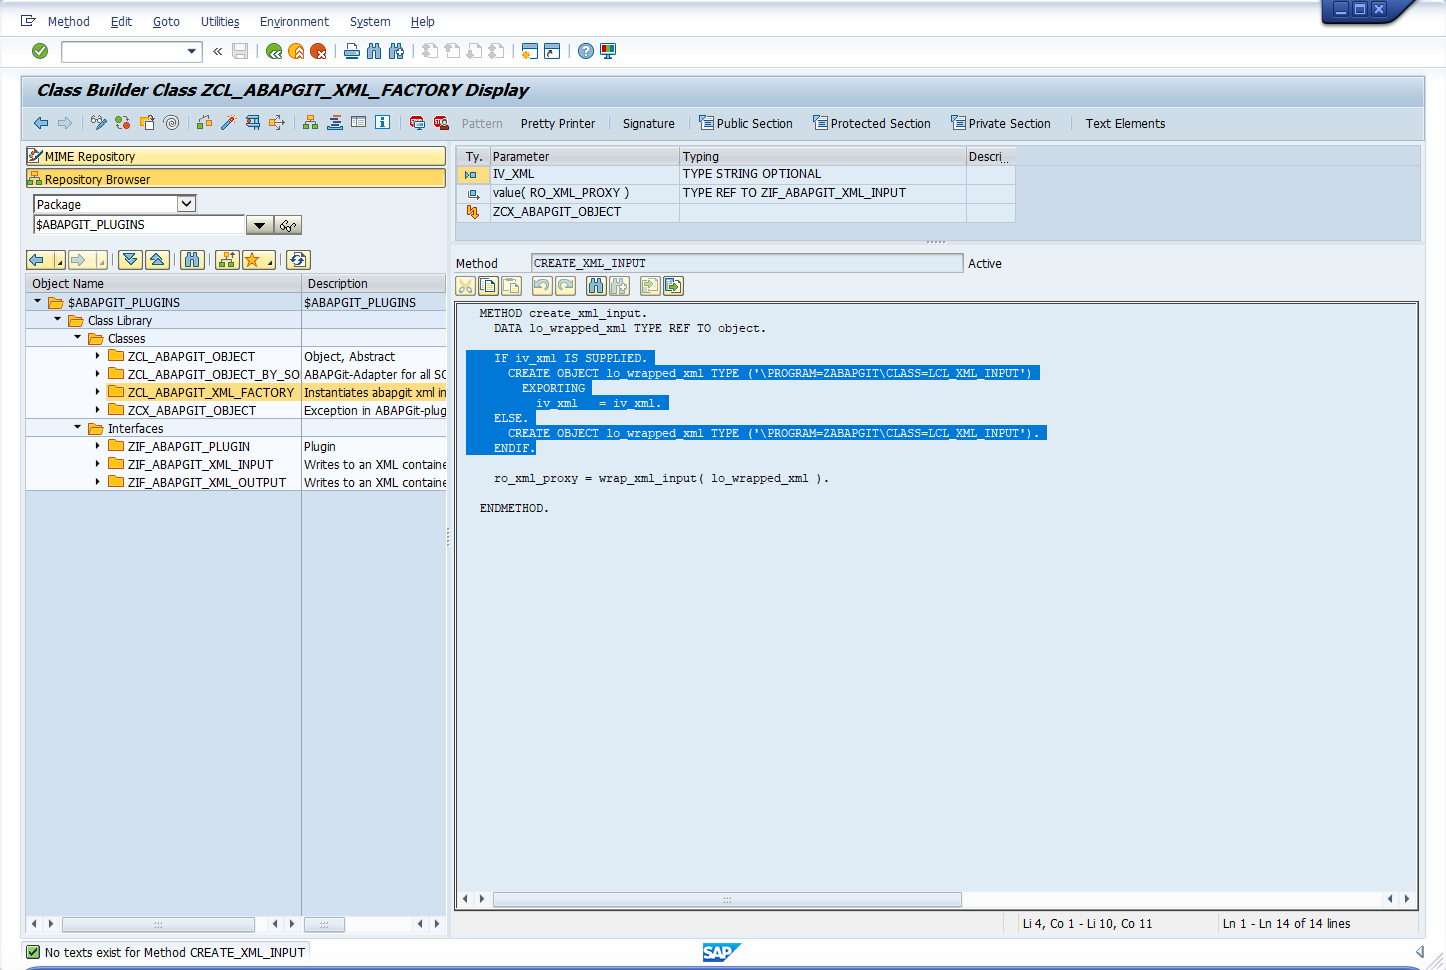The image size is (1446, 970).
Task: Open the Method menu
Action: tap(68, 22)
